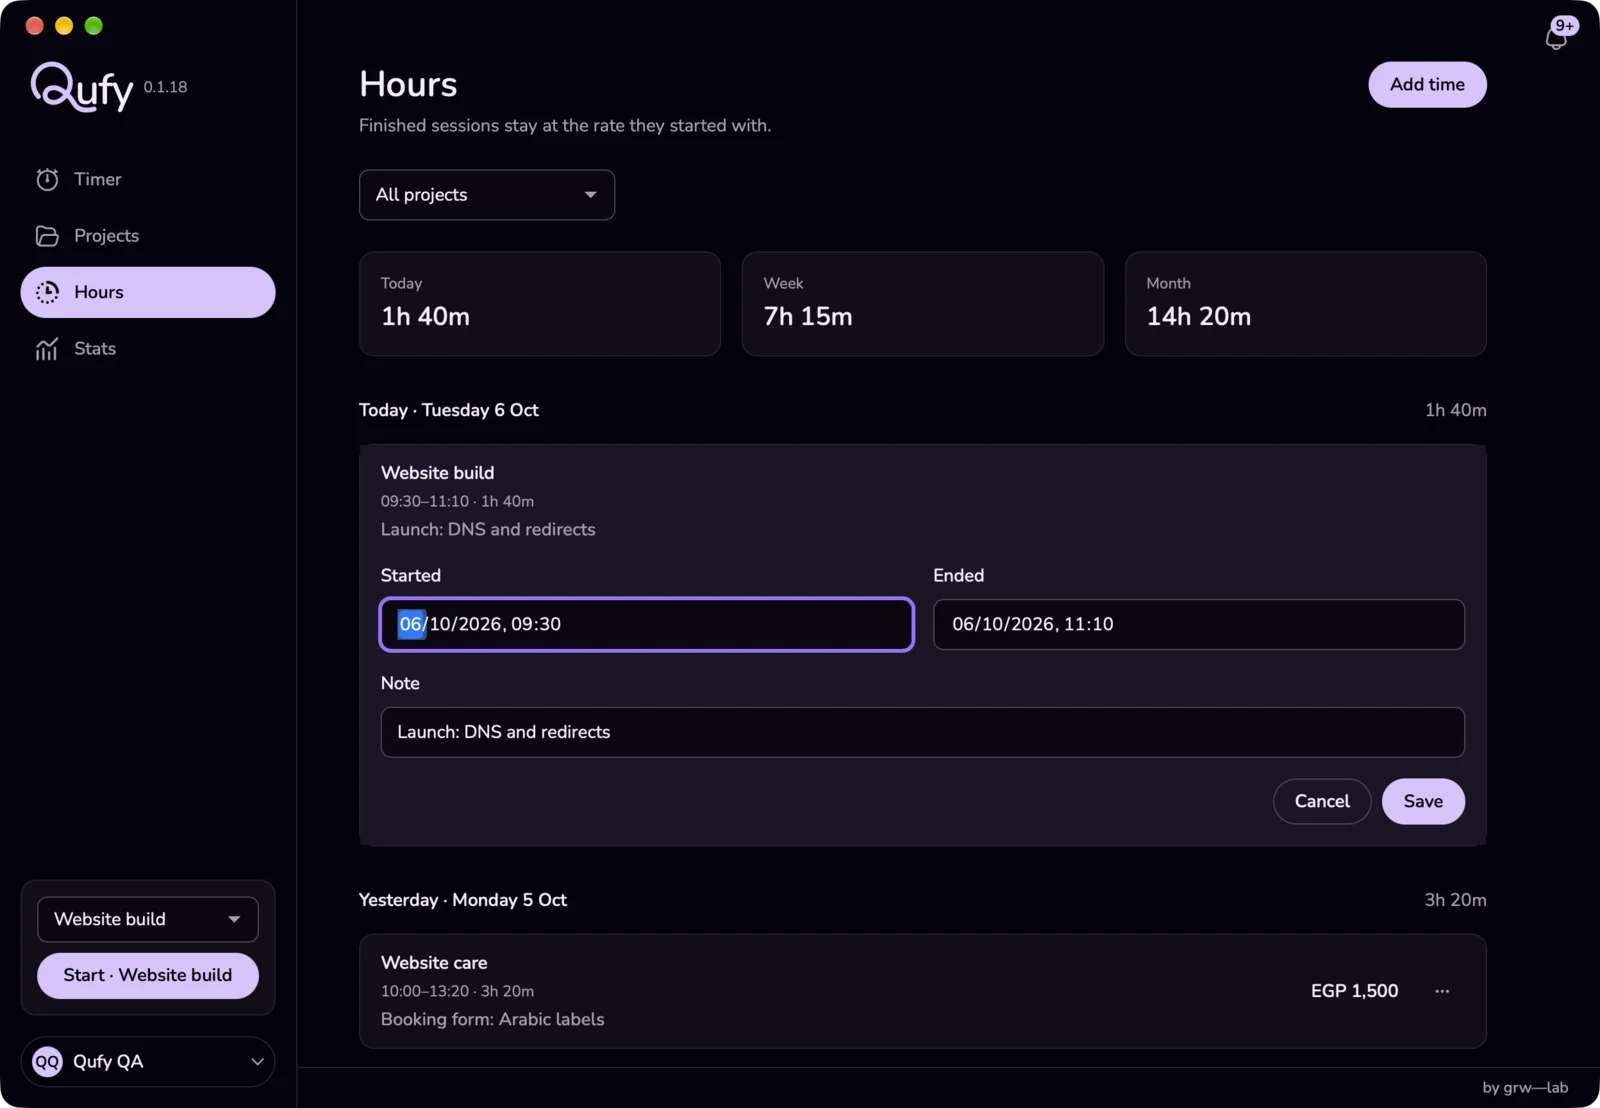Click the Website build session title
This screenshot has height=1108, width=1600.
(x=438, y=473)
